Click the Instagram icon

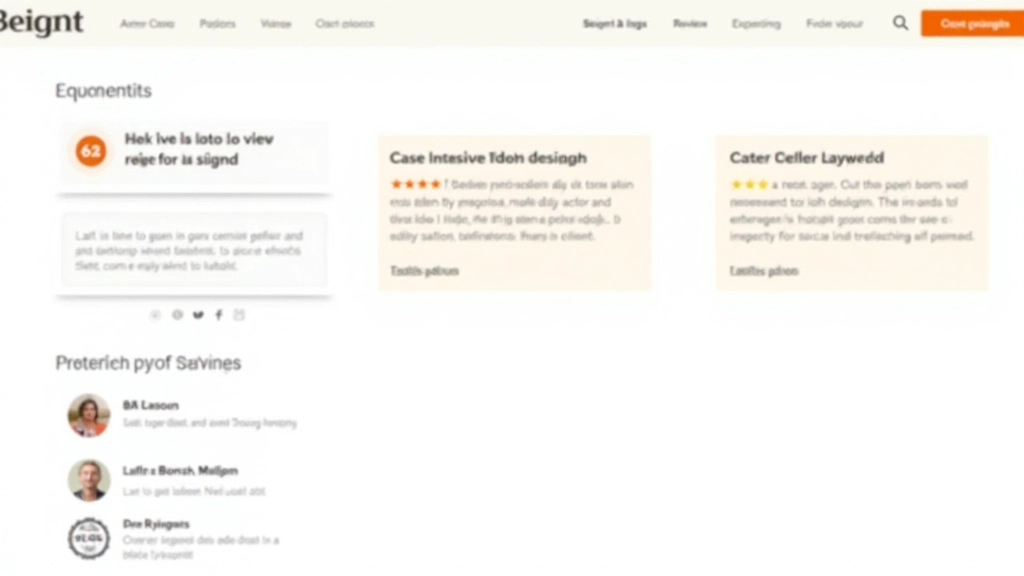[x=240, y=314]
